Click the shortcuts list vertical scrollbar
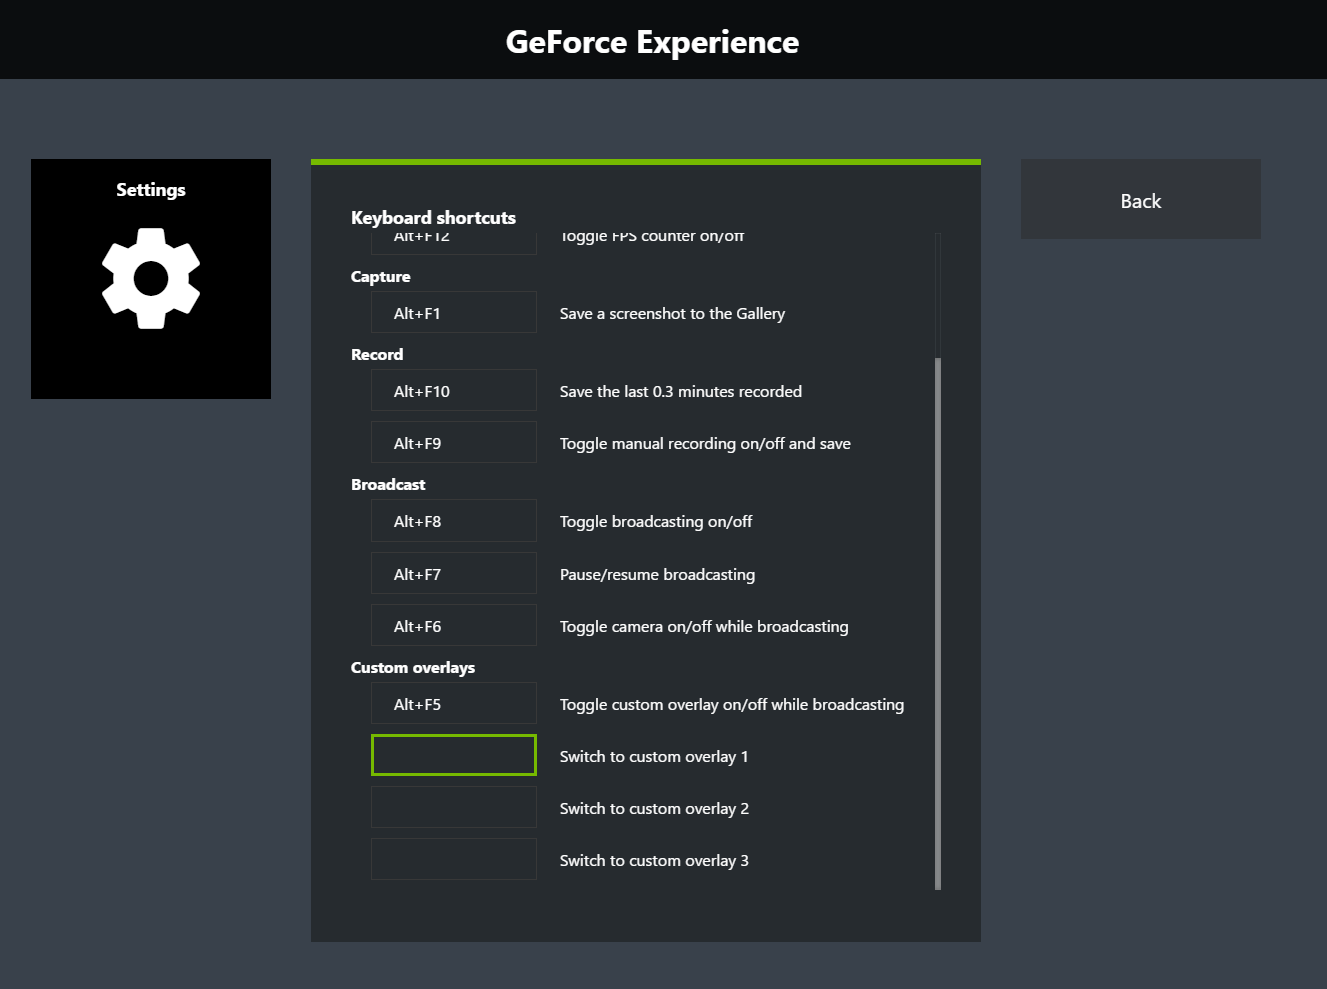The height and width of the screenshot is (989, 1327). pyautogui.click(x=938, y=623)
